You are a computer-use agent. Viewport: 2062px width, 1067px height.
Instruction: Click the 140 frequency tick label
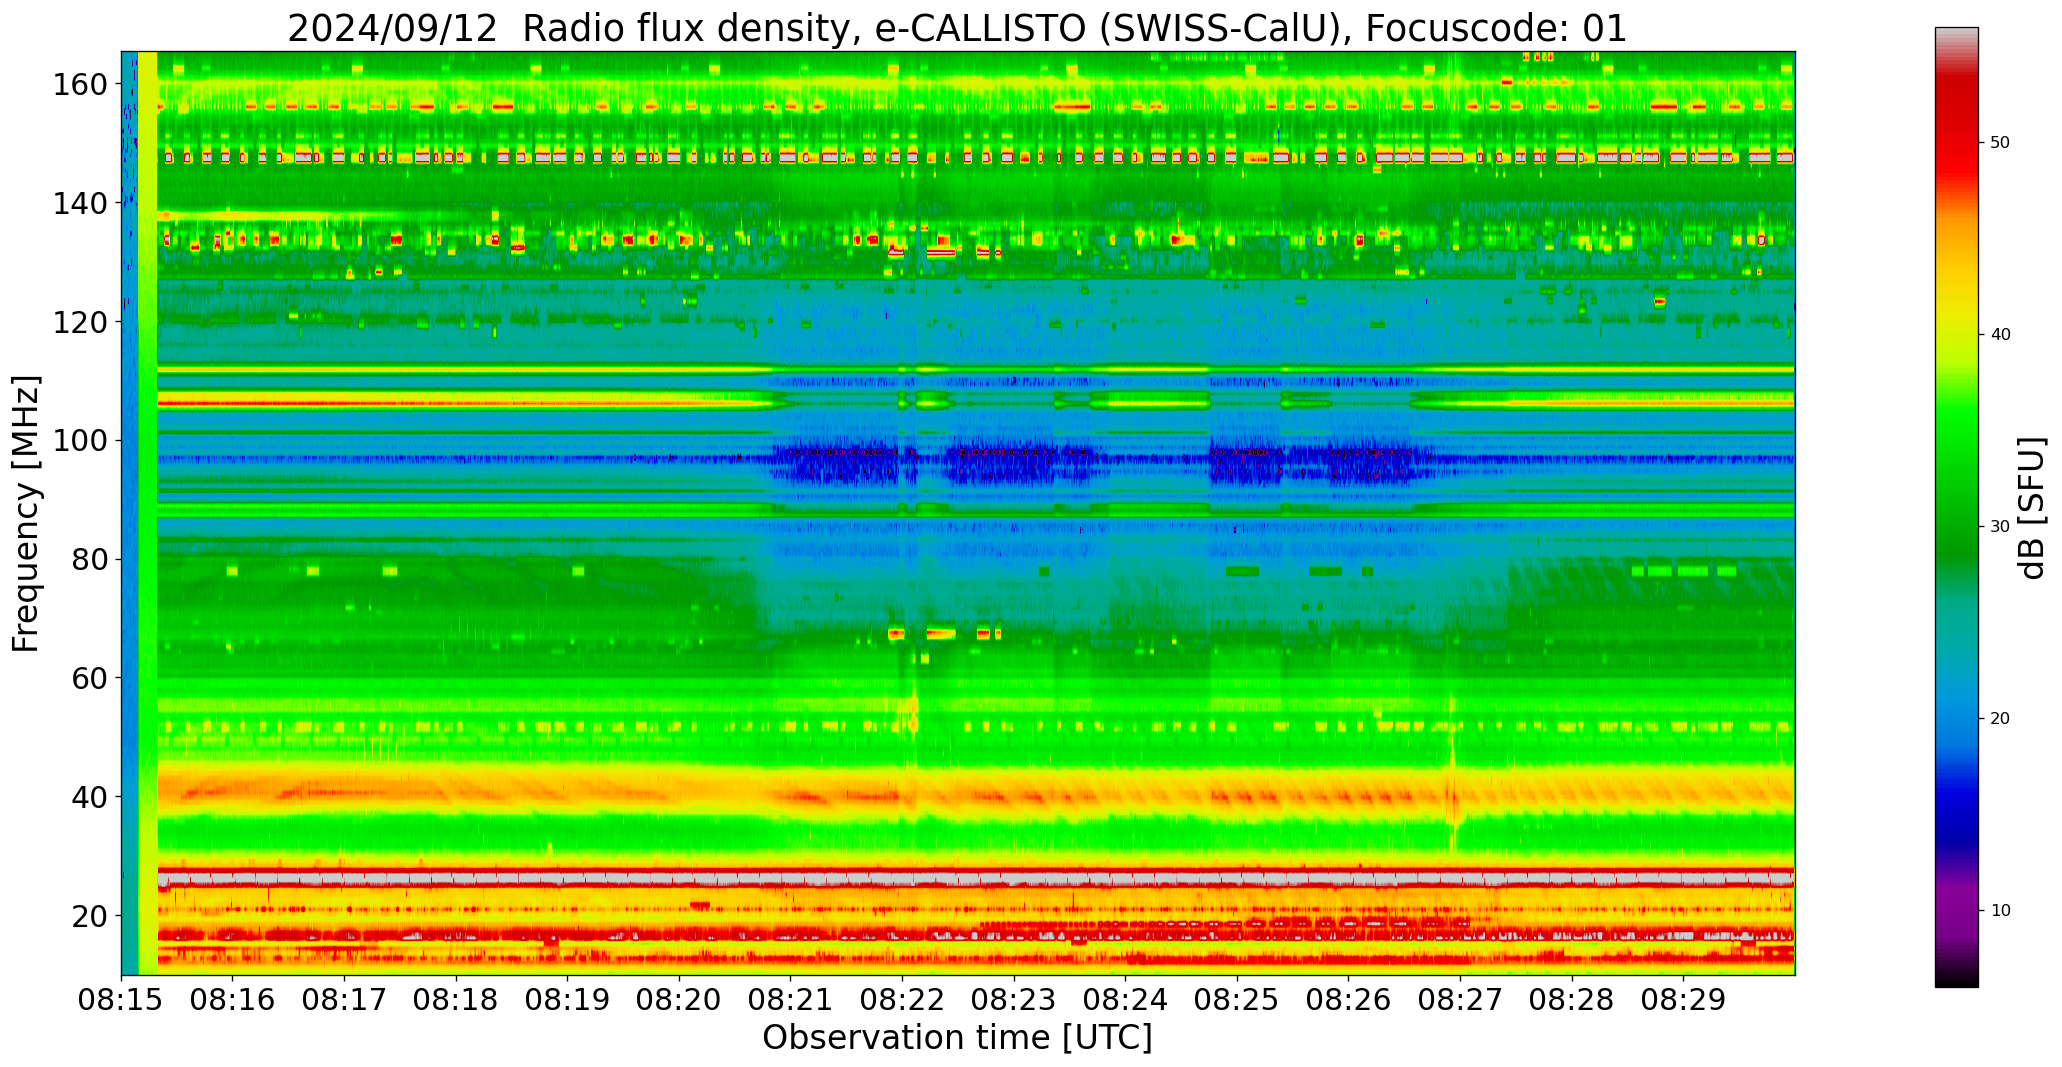tap(80, 204)
